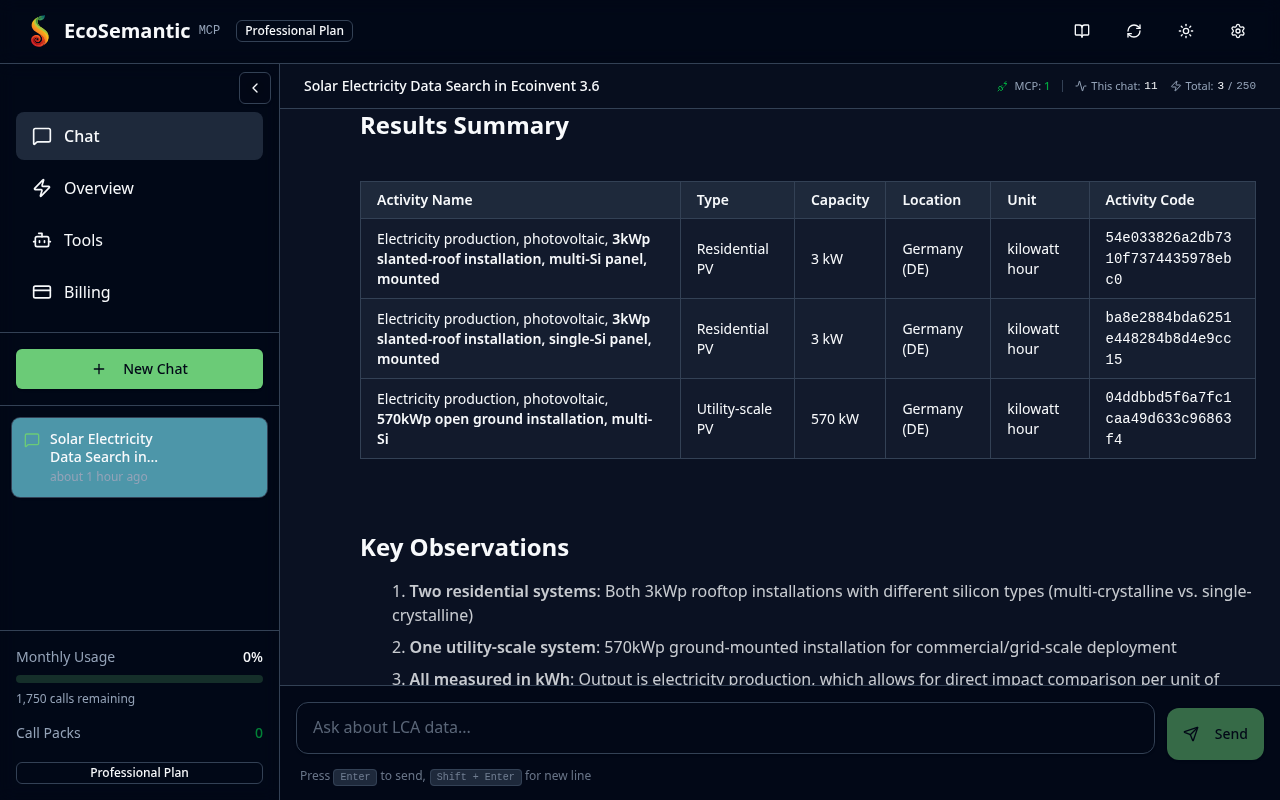Click the Professional Plan button in sidebar
Screen dimensions: 1280x800
[x=139, y=773]
